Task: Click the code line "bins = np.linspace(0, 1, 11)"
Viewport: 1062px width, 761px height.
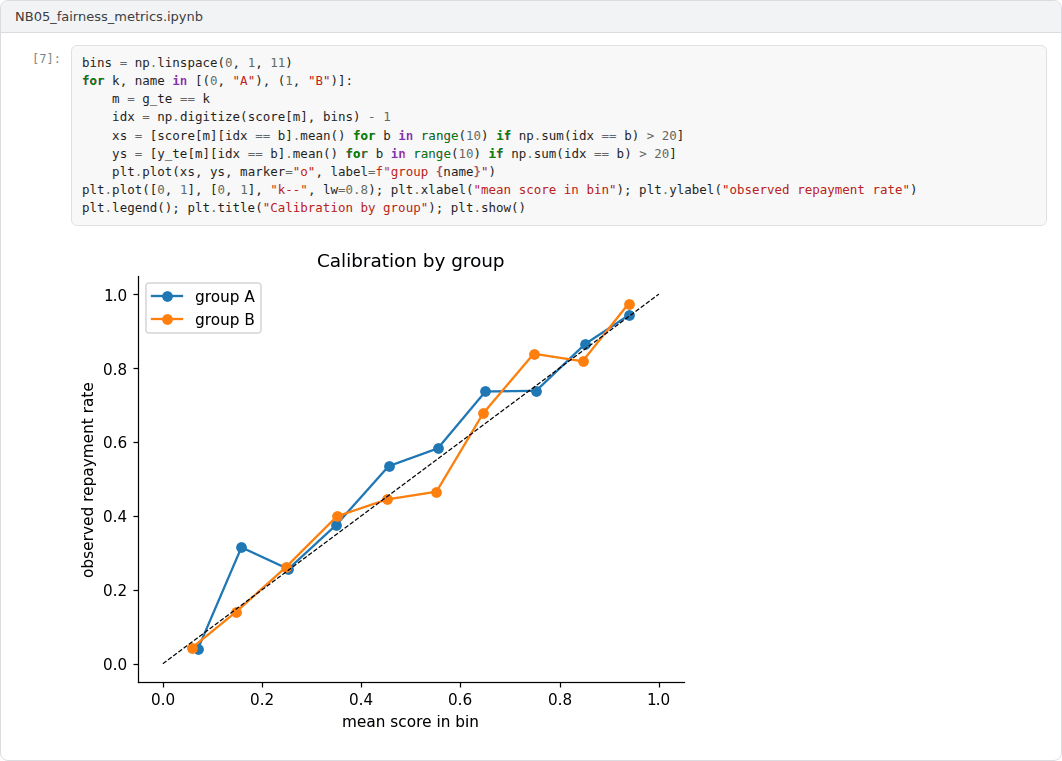Action: coord(187,63)
